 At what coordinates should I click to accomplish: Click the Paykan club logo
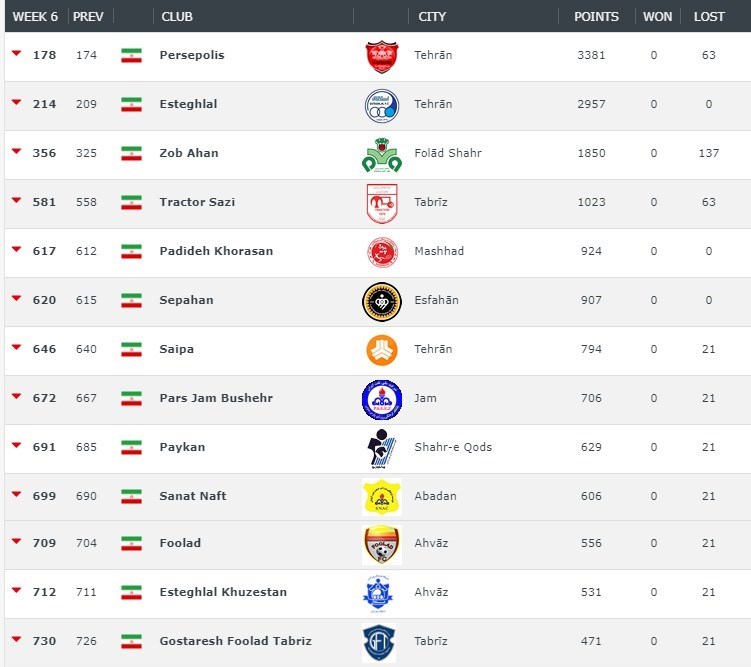pos(381,448)
